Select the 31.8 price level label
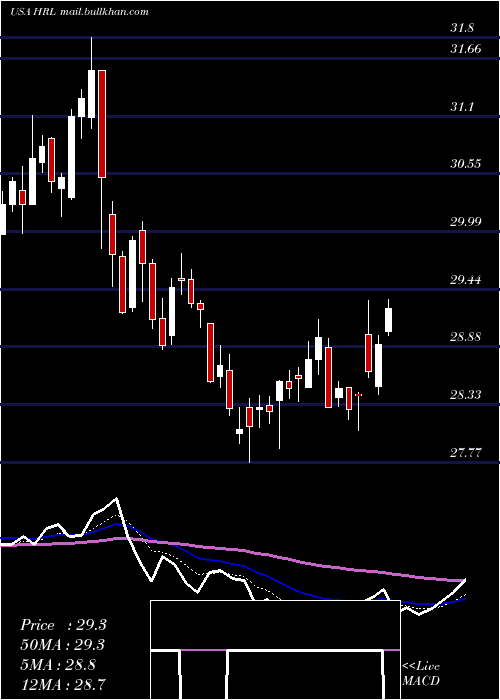Image resolution: width=500 pixels, height=700 pixels. 462,28
